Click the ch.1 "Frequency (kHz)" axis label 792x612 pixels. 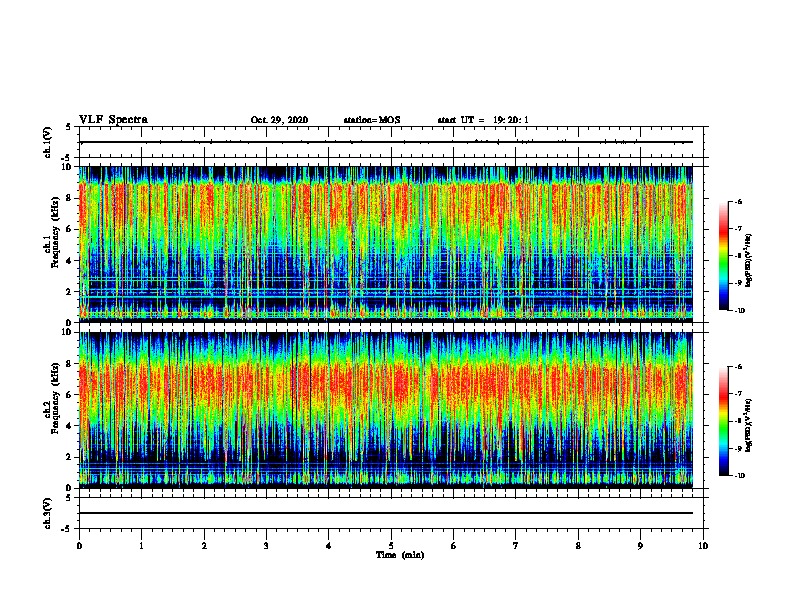(x=55, y=232)
